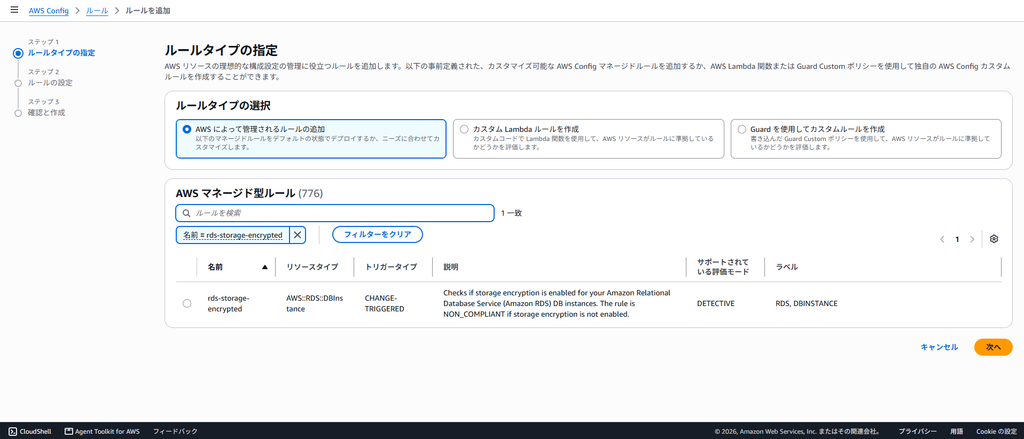This screenshot has height=439, width=1024.
Task: Click フィルターをクリア button
Action: (377, 235)
